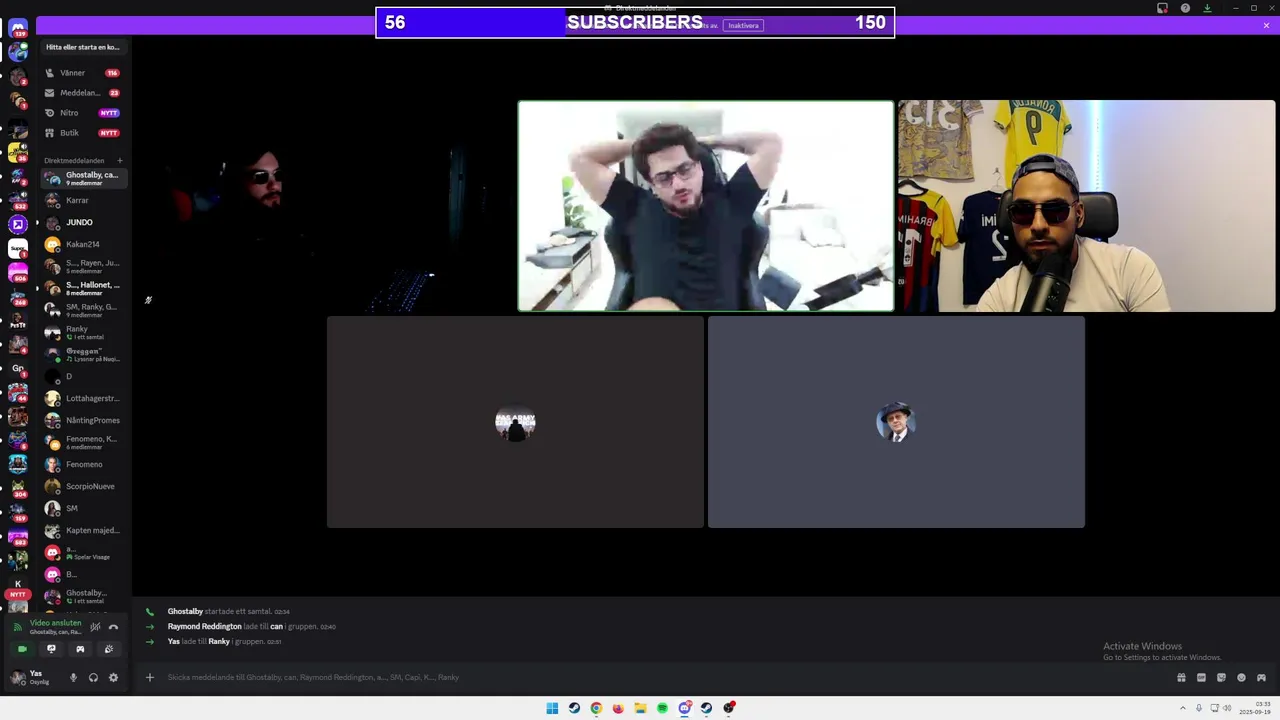
Task: Focus the stretching man's video tile
Action: pyautogui.click(x=706, y=206)
